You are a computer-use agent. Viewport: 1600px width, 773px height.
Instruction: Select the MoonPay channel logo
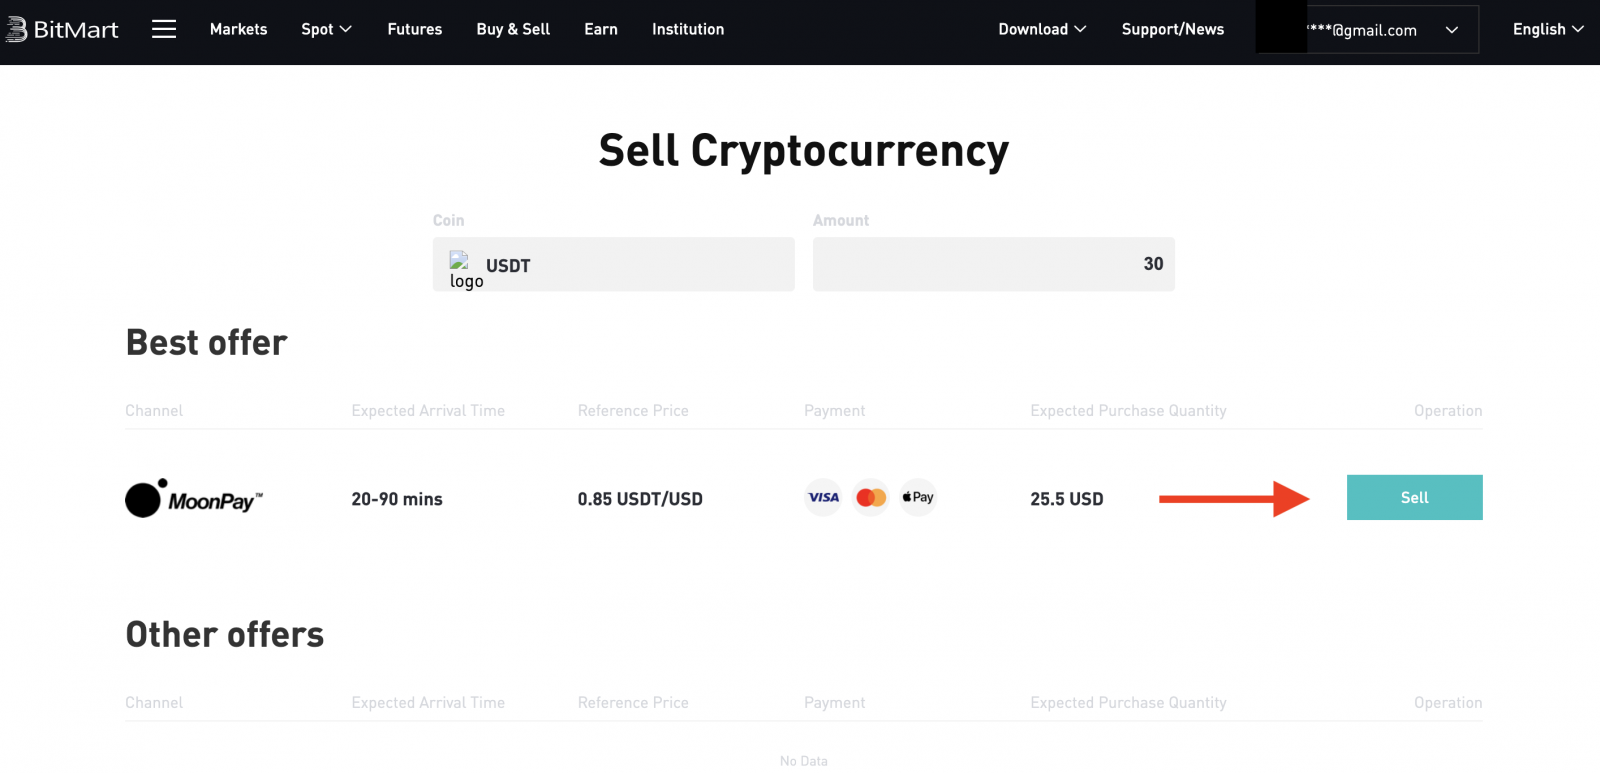point(193,498)
